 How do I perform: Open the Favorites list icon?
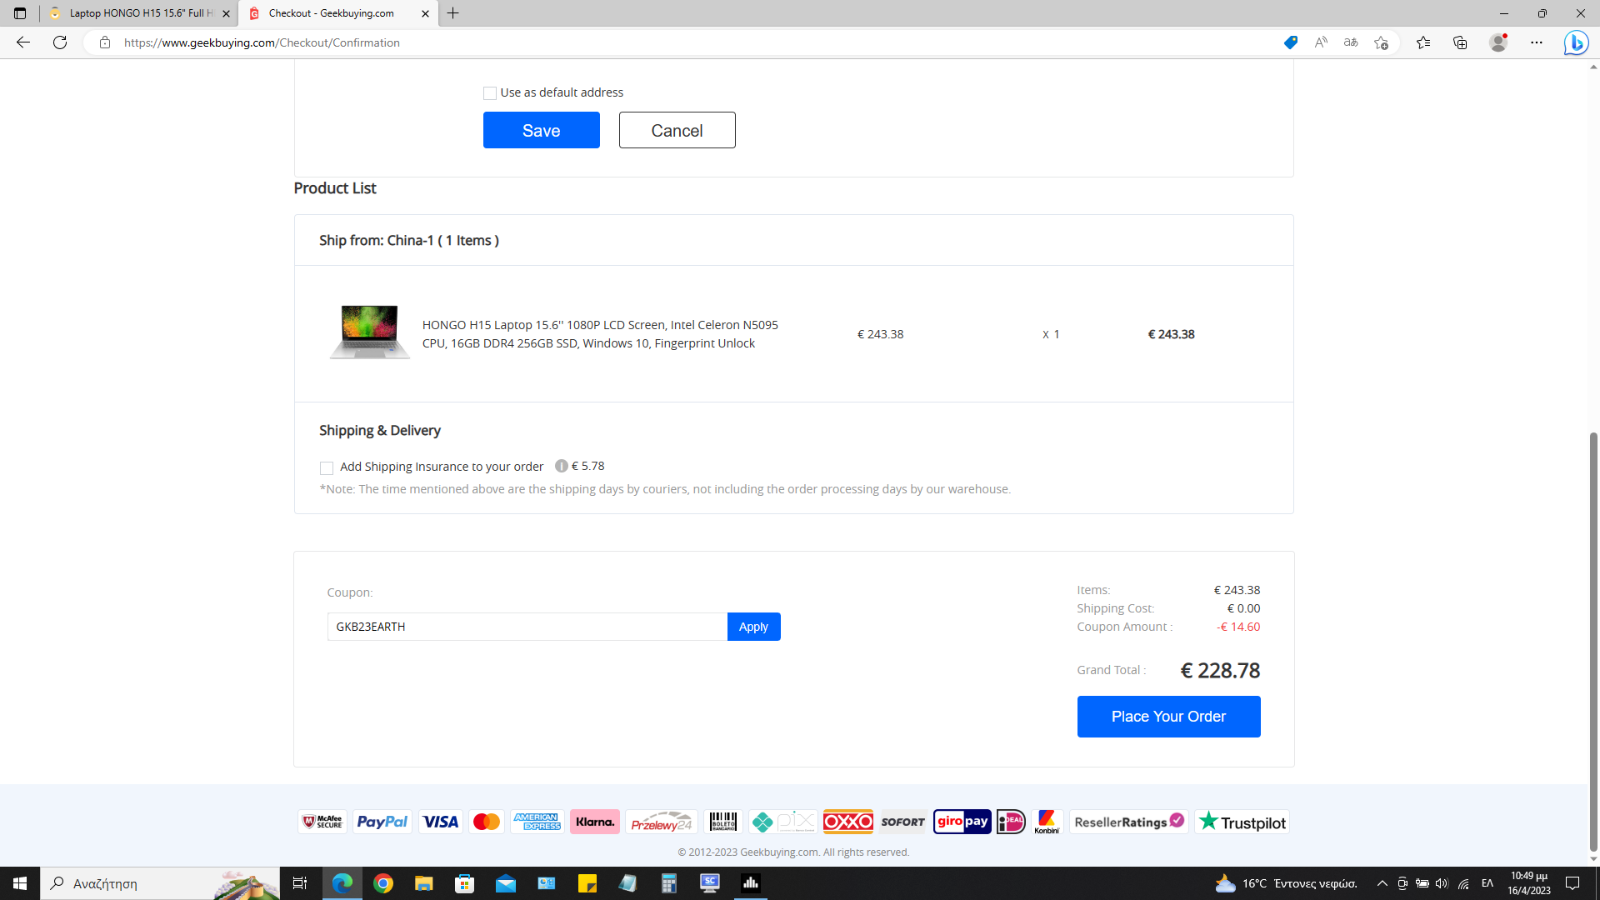tap(1423, 42)
